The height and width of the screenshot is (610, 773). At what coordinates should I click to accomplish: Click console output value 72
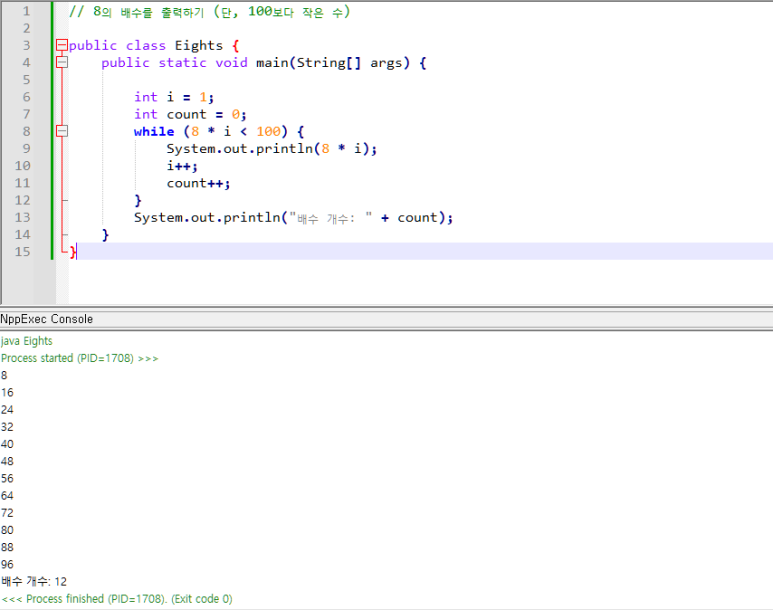(7, 513)
